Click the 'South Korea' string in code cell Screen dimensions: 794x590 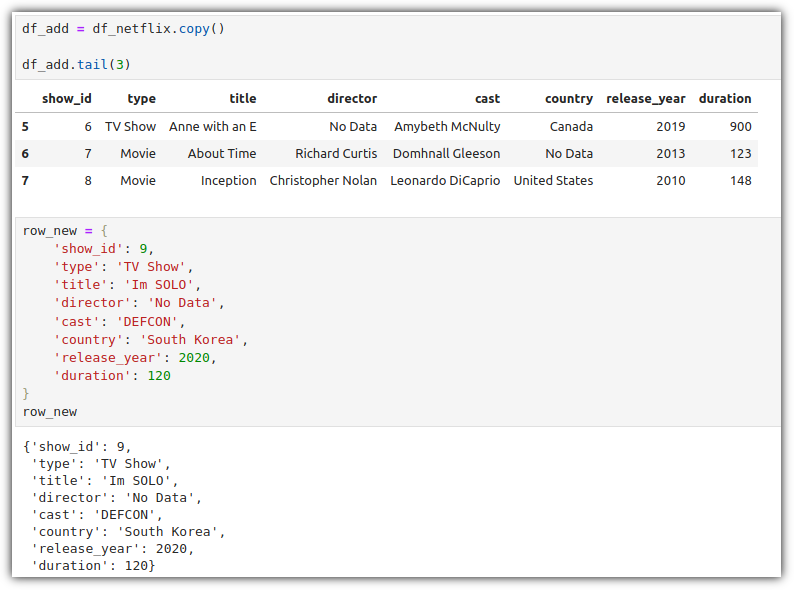tap(190, 340)
